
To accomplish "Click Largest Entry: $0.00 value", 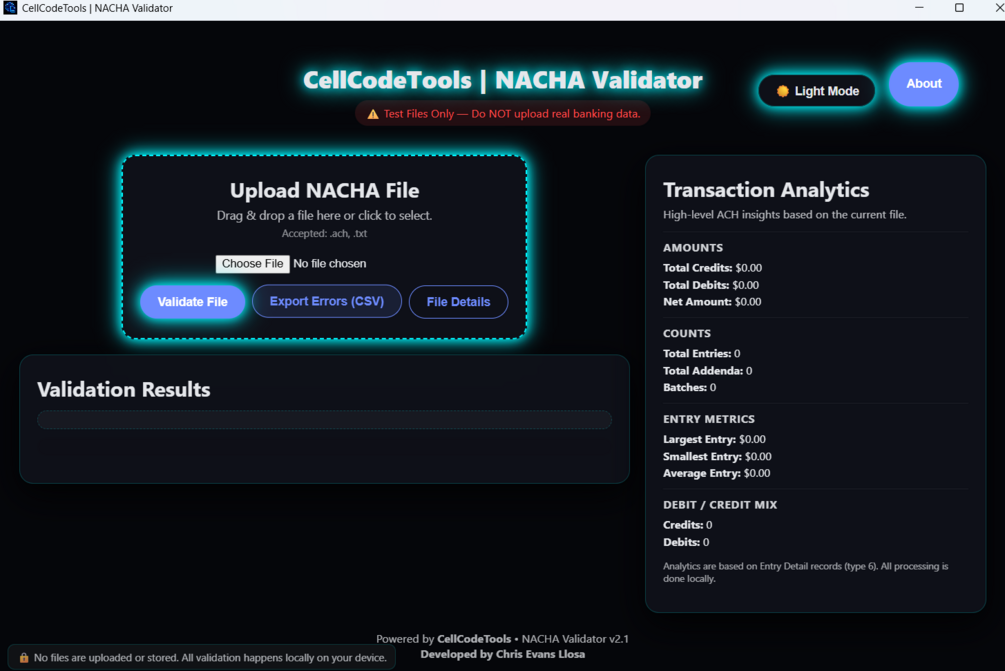I will coord(714,440).
